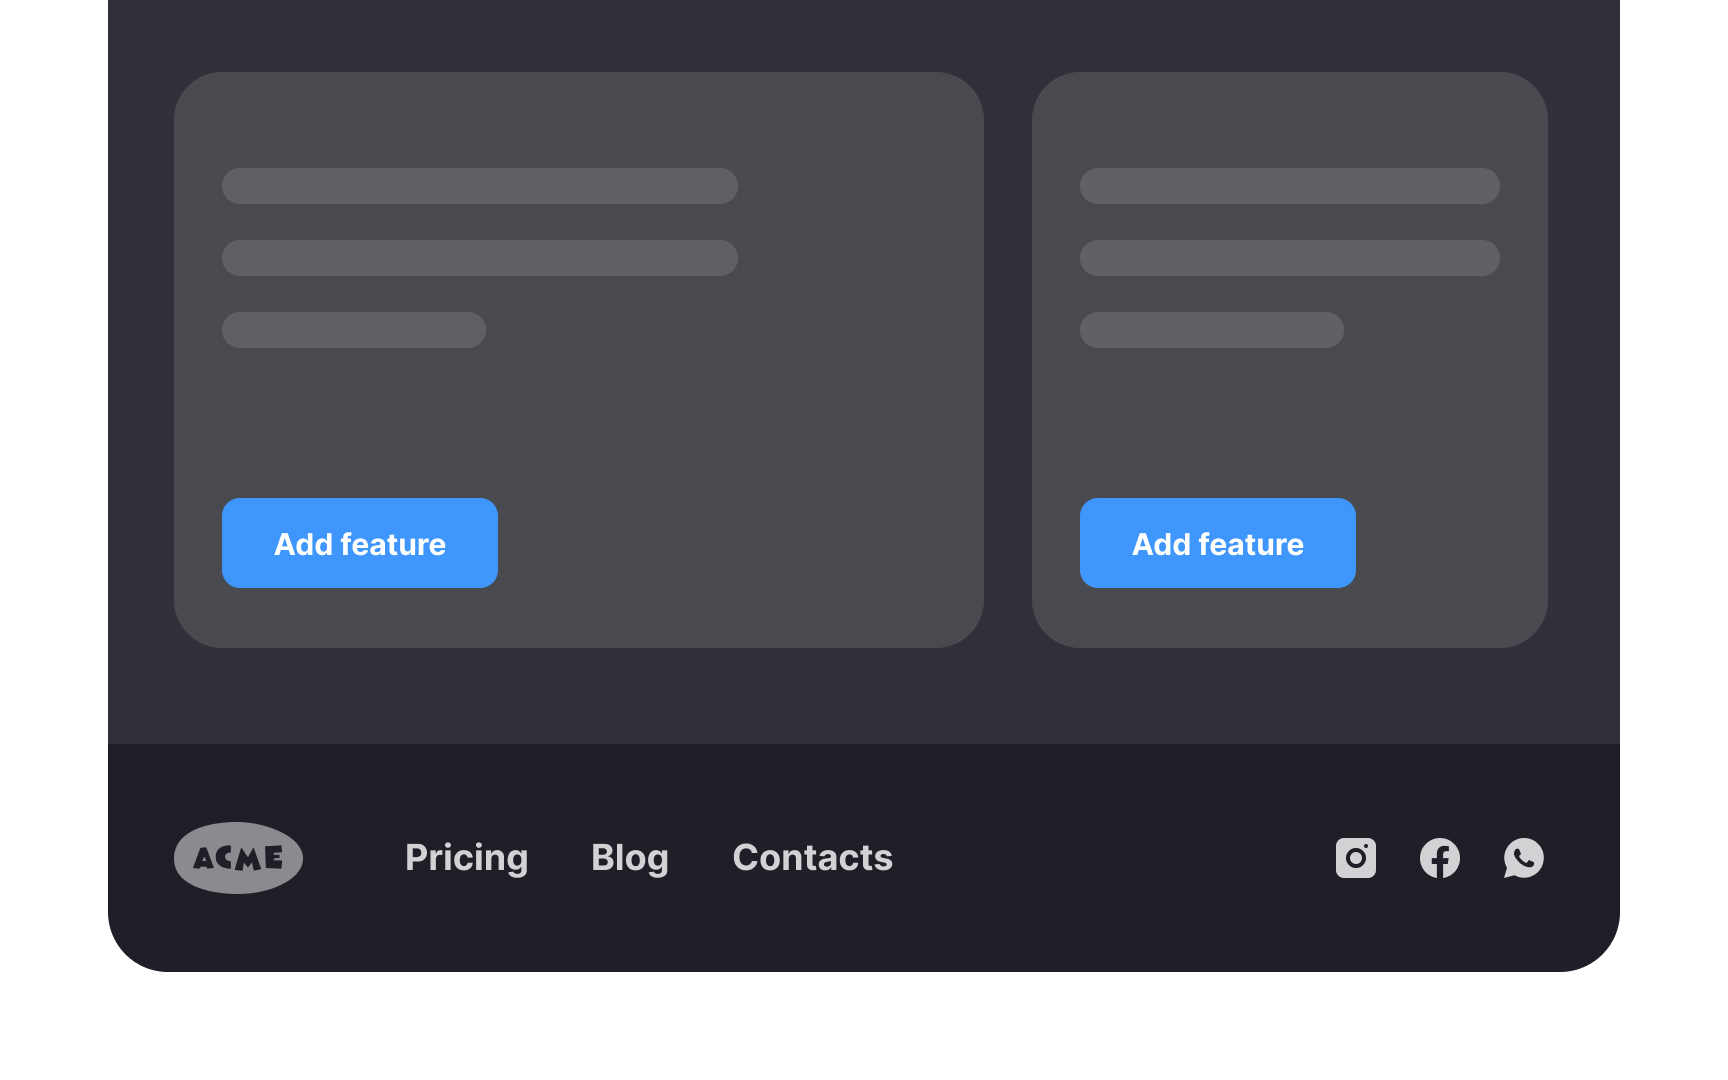Image resolution: width=1728 pixels, height=1080 pixels.
Task: Open the Blog link in the footer
Action: pyautogui.click(x=630, y=858)
